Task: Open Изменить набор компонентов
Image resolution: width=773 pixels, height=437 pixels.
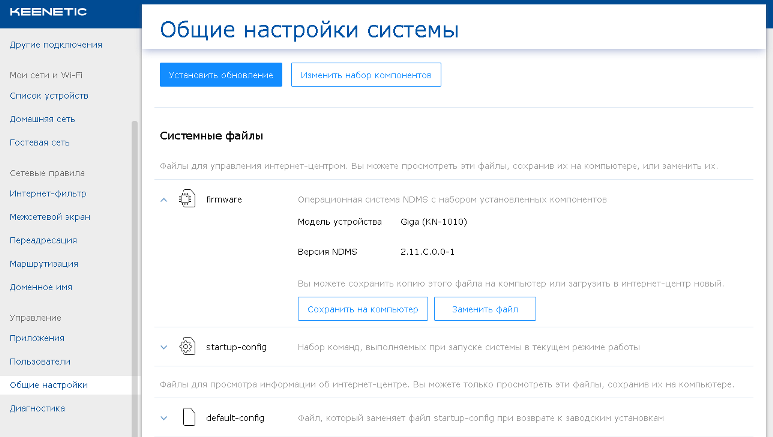Action: [x=366, y=74]
